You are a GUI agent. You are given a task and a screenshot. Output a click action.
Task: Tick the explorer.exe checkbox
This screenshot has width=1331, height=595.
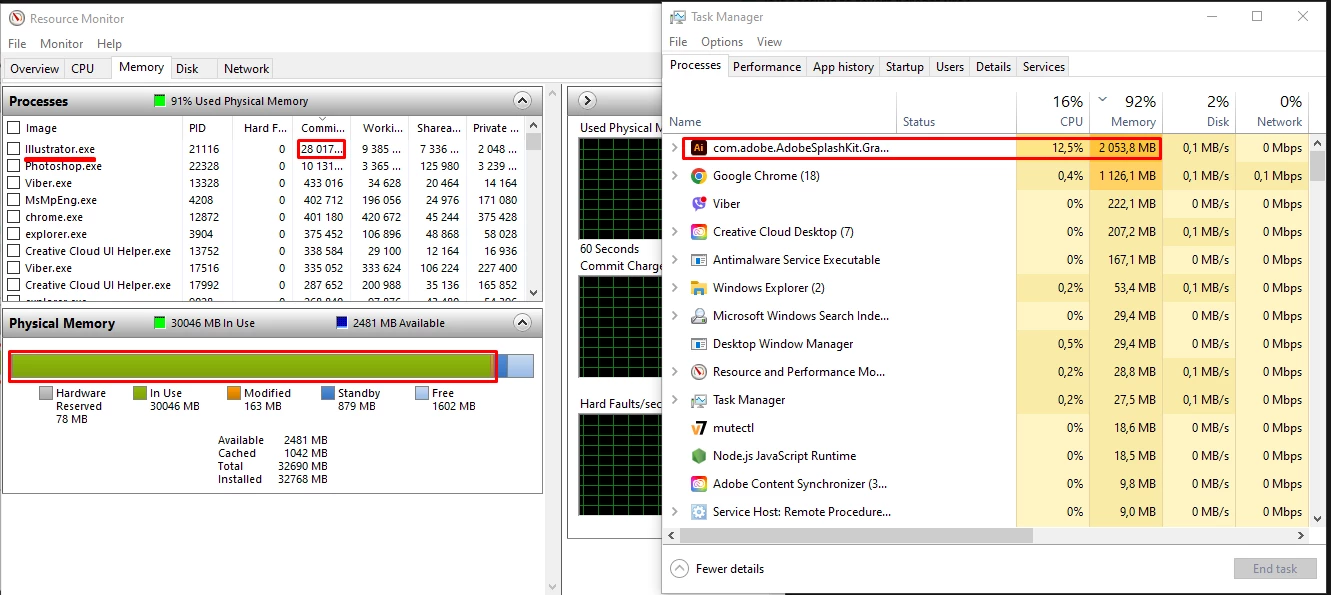[14, 234]
